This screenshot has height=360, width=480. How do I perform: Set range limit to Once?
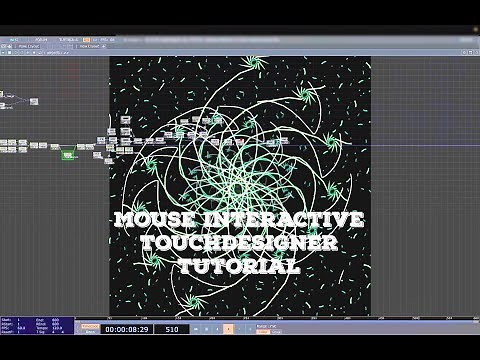click(x=276, y=332)
